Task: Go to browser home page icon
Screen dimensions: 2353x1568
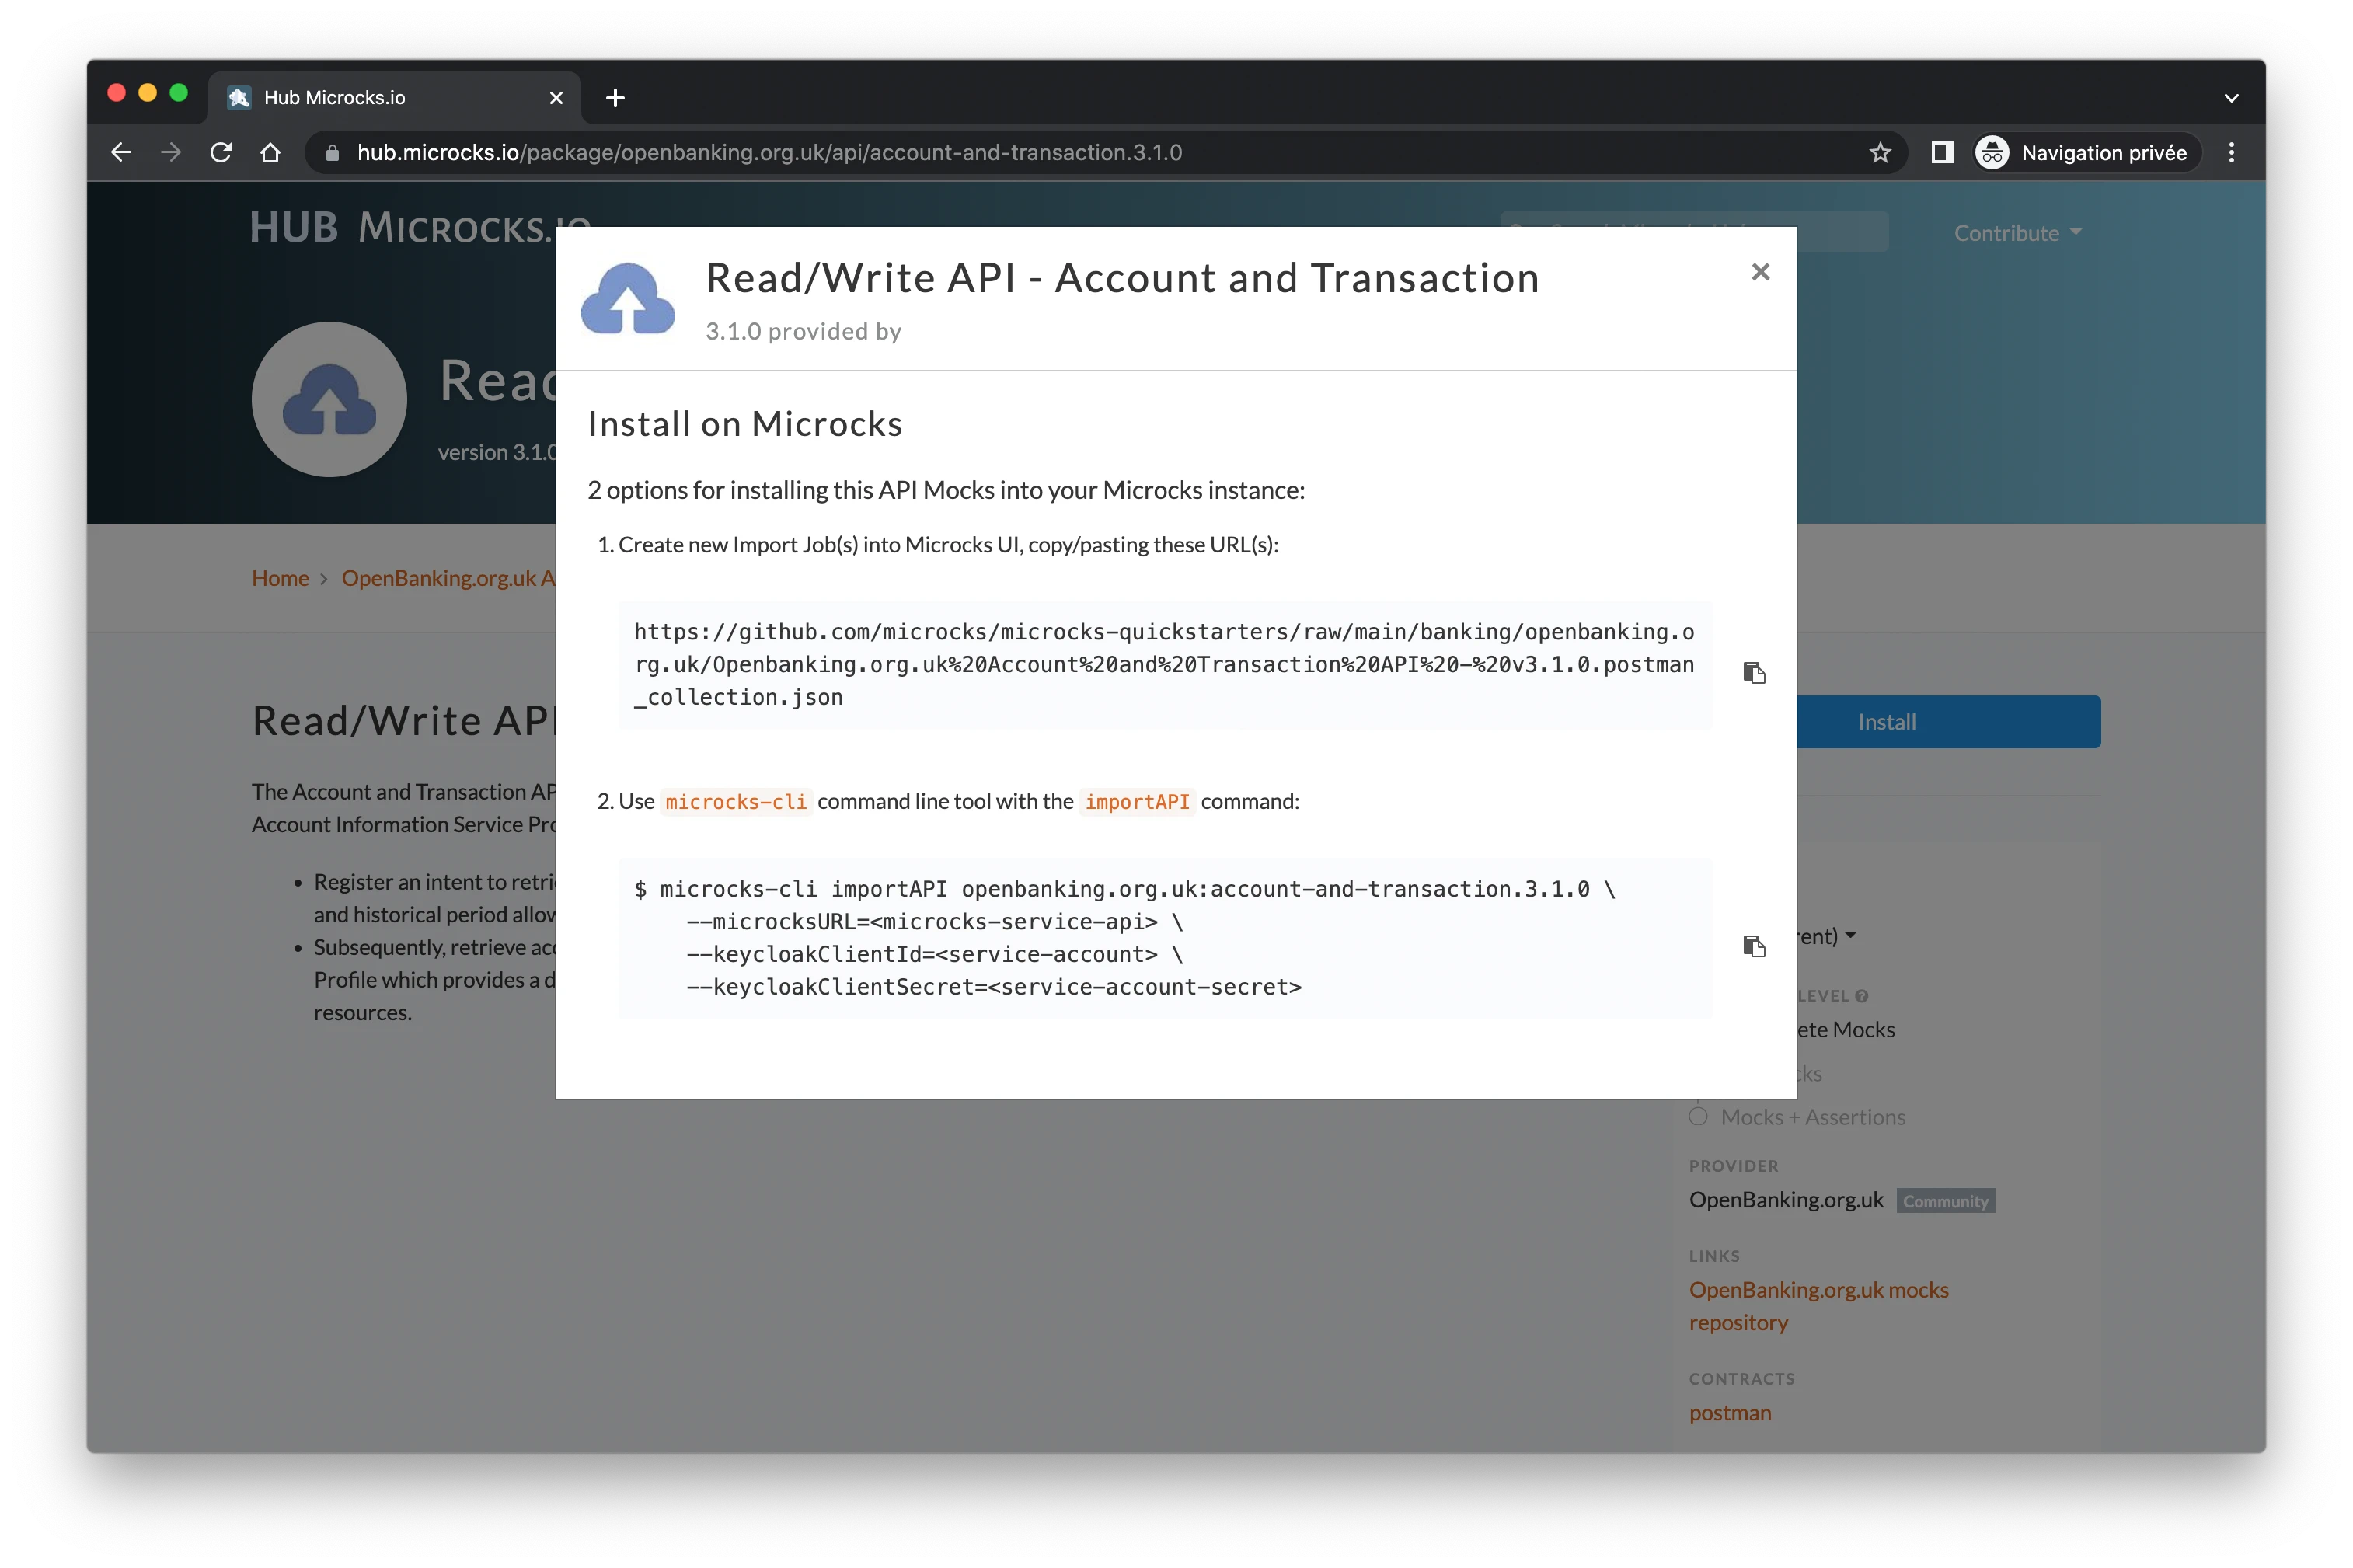Action: tap(270, 153)
